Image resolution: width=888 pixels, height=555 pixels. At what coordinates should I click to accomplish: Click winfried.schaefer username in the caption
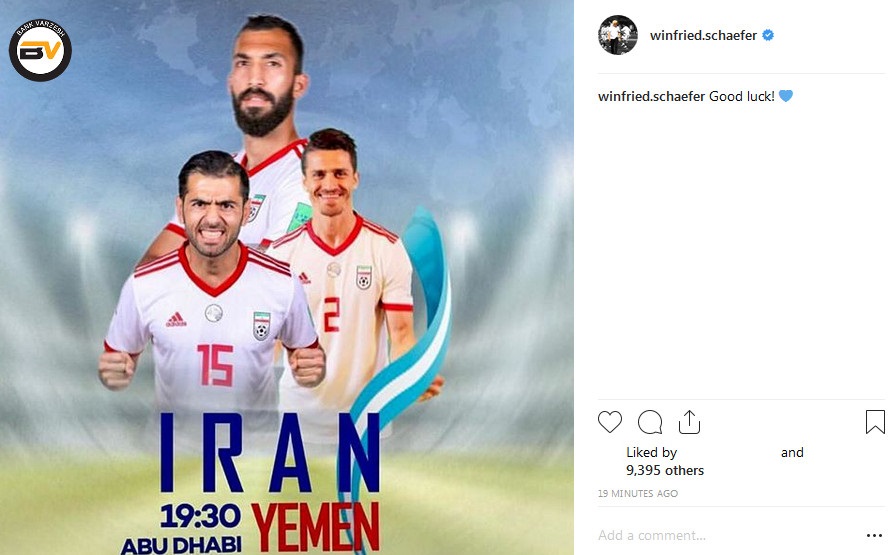coord(651,96)
